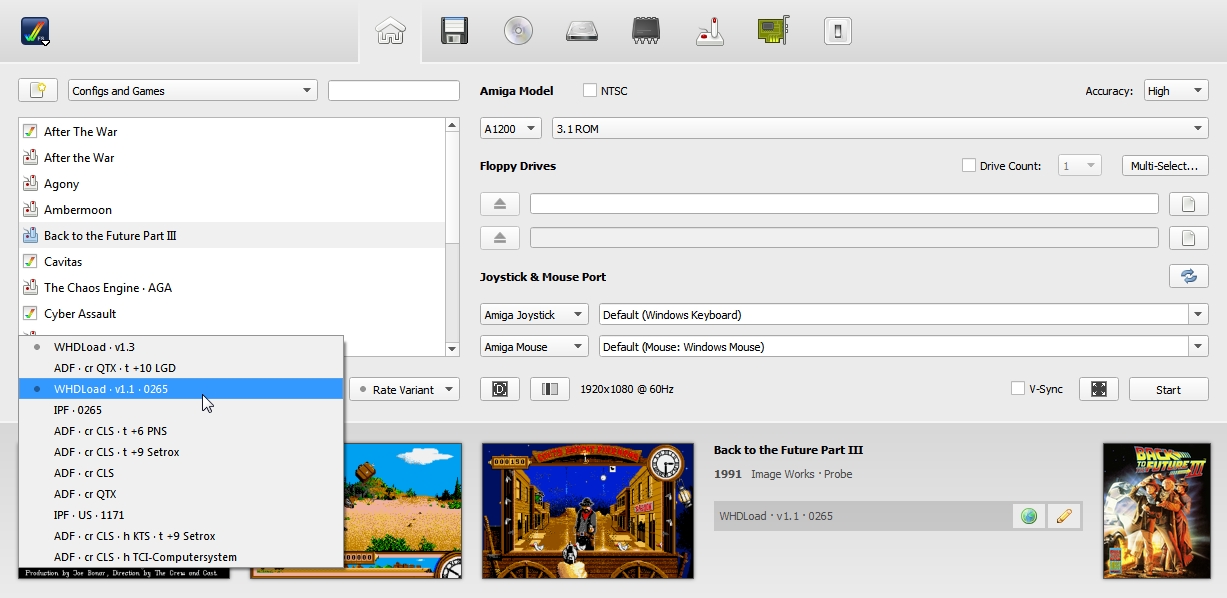The image size is (1227, 598).
Task: Open the 3.1 ROM configuration dropdown
Action: (x=880, y=128)
